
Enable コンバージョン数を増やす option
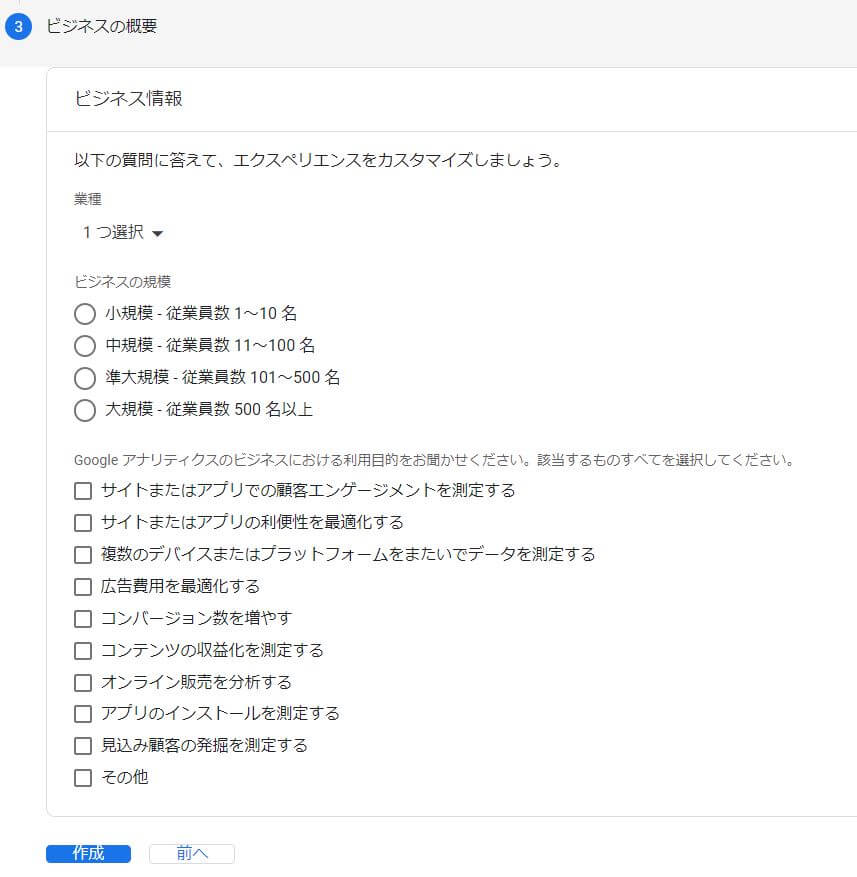(x=83, y=618)
